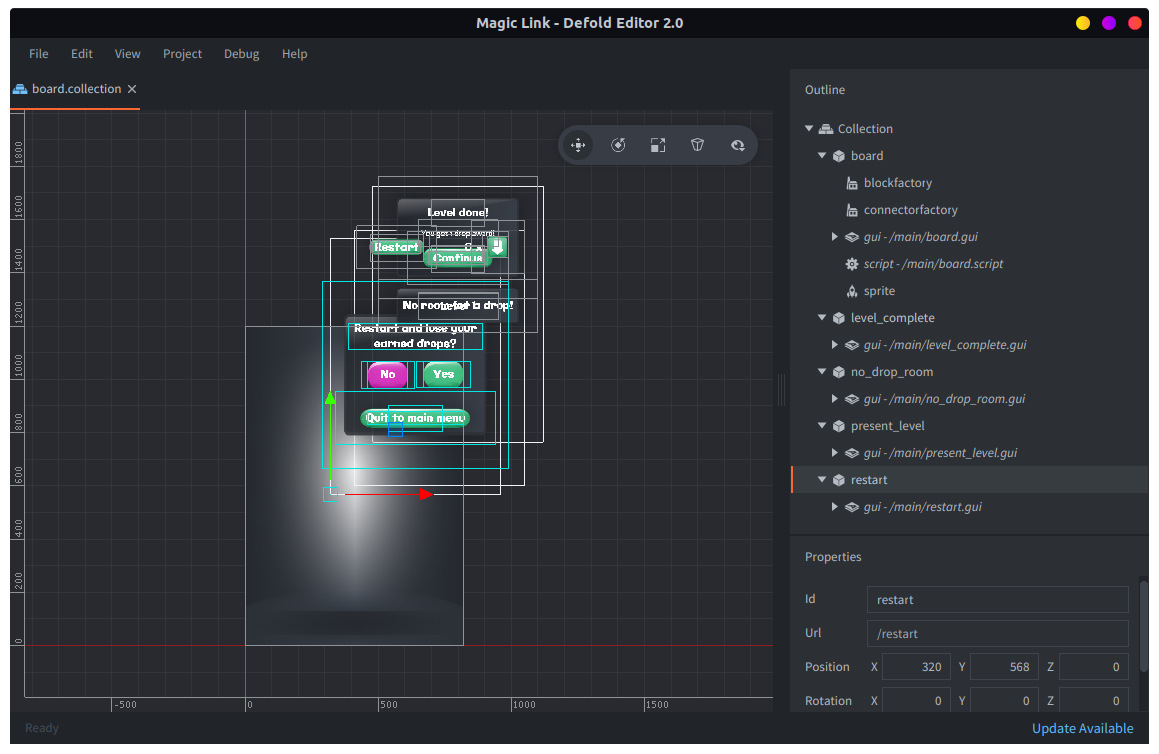Open the visibility filters popup
The width and height of the screenshot is (1159, 754).
[738, 145]
